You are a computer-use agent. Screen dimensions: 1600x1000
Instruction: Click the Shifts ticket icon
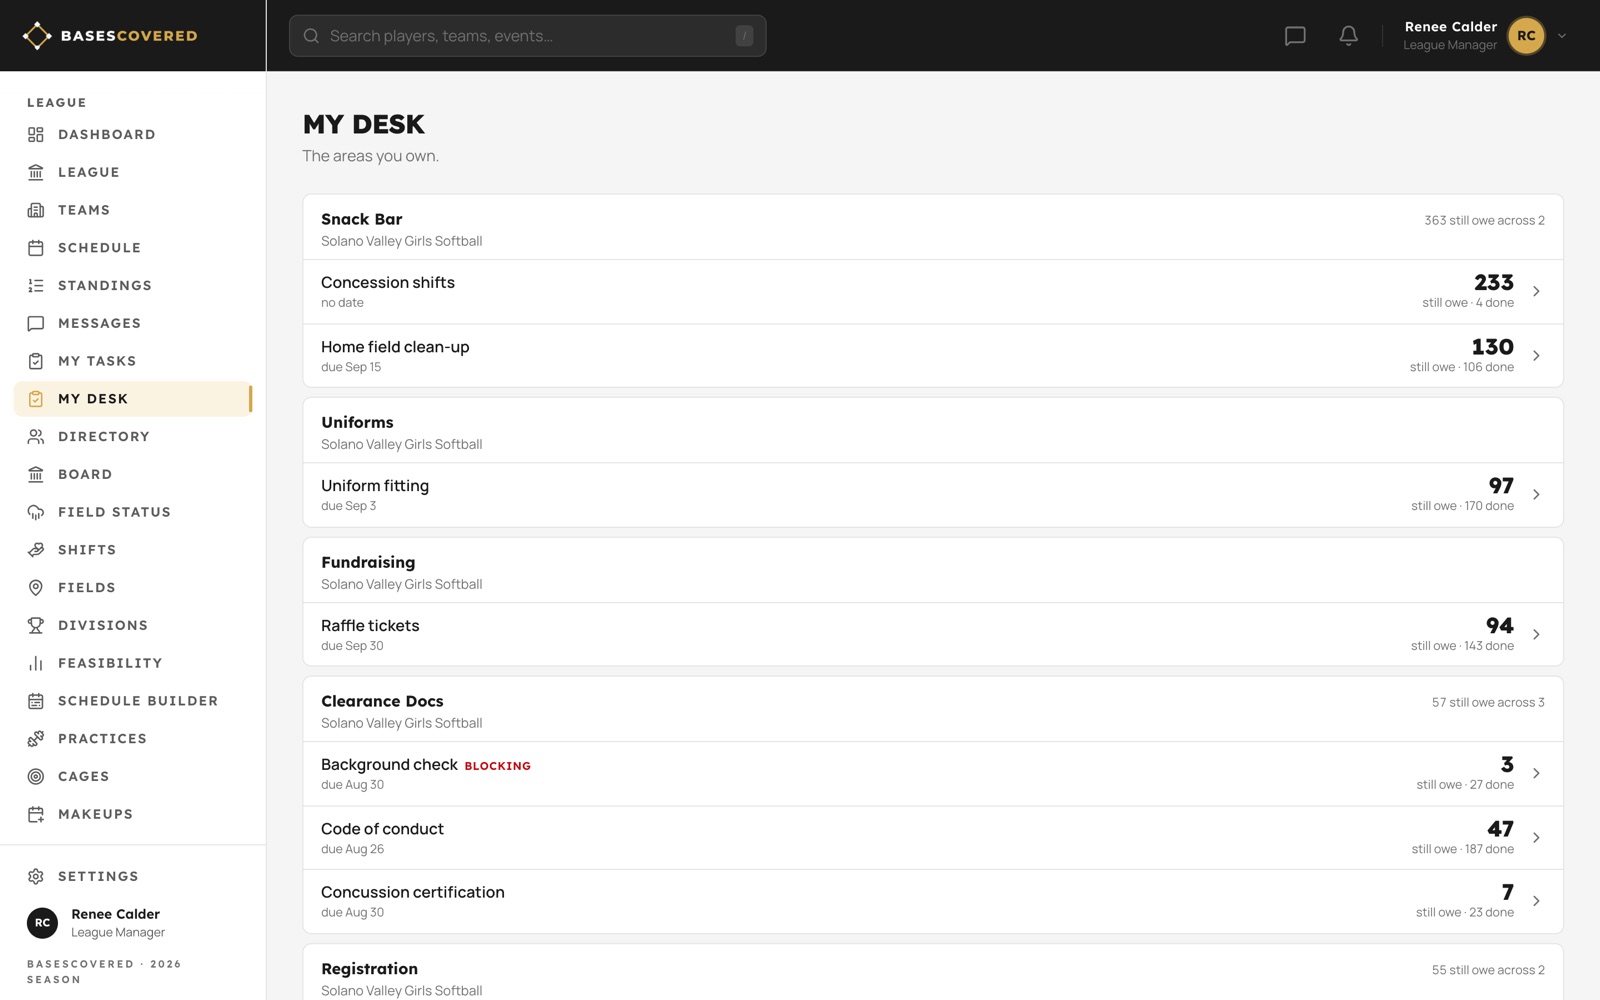coord(36,550)
